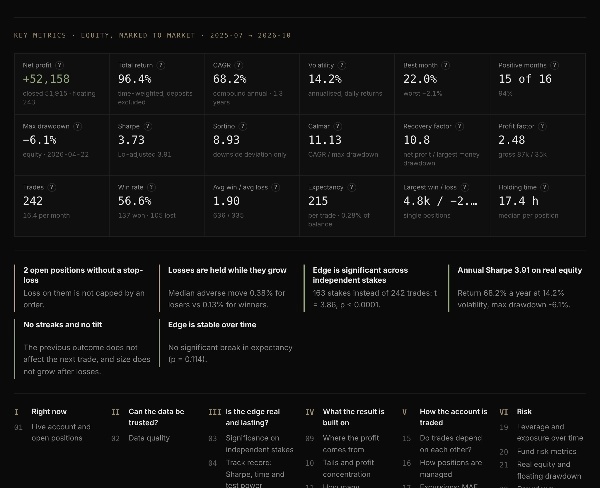Click the 8.93 Sortino value
Image resolution: width=600 pixels, height=488 pixels.
(x=226, y=140)
